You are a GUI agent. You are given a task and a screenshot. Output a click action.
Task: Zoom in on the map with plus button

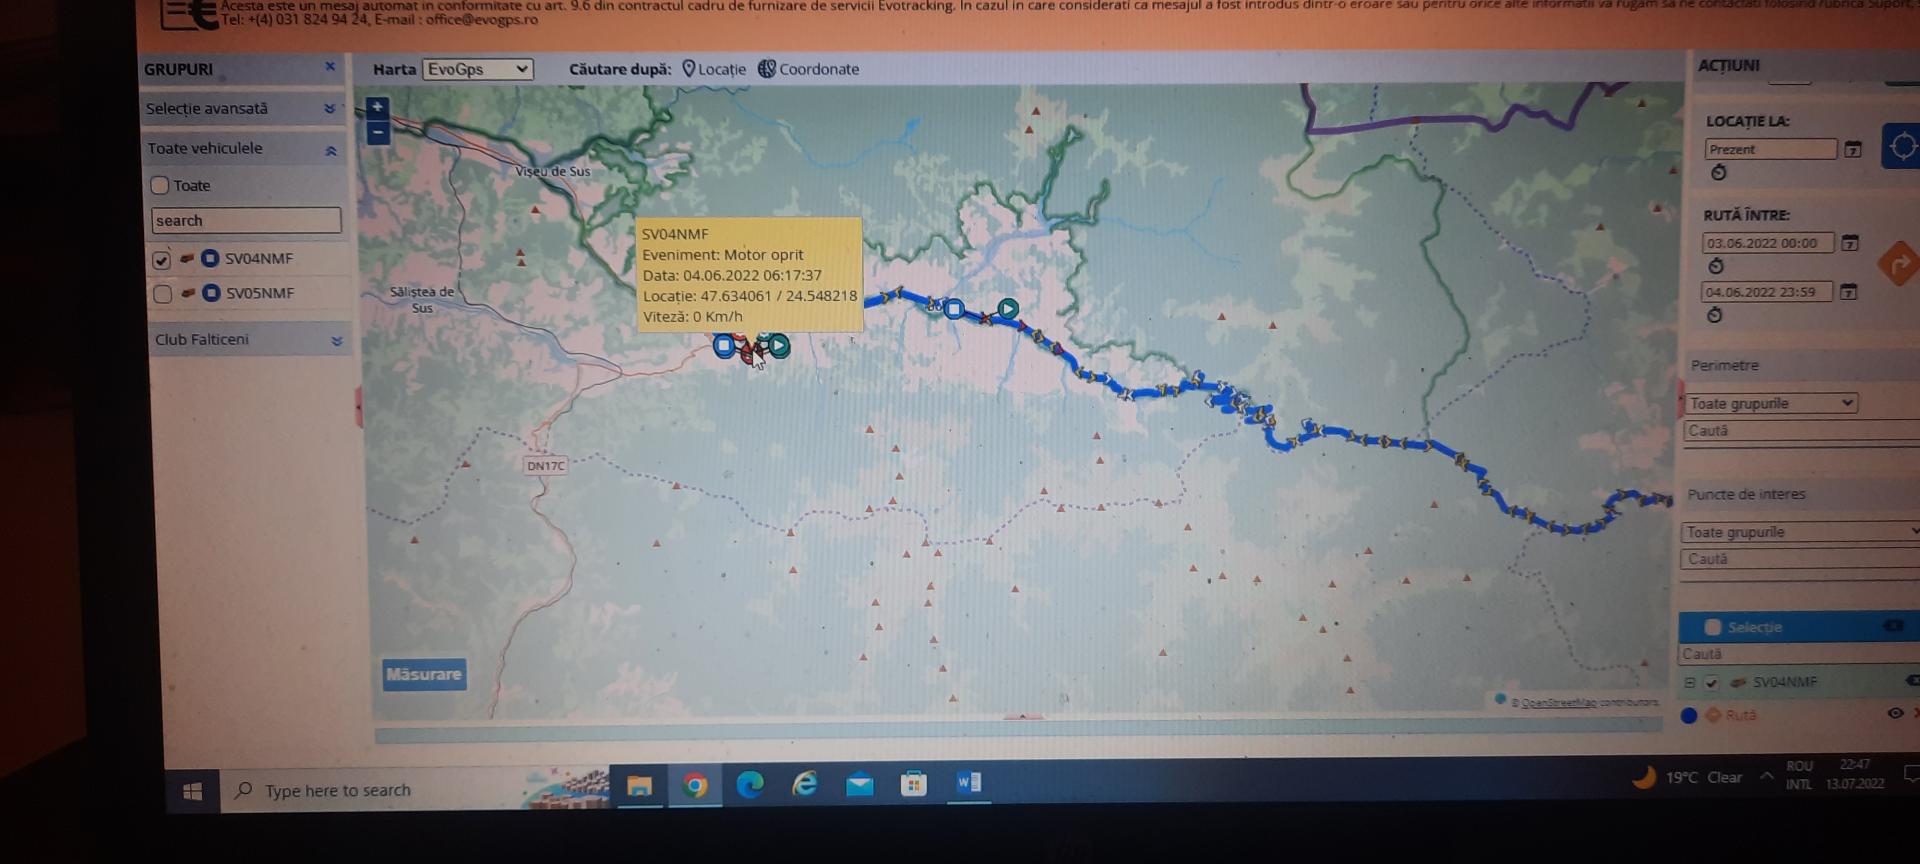click(377, 107)
